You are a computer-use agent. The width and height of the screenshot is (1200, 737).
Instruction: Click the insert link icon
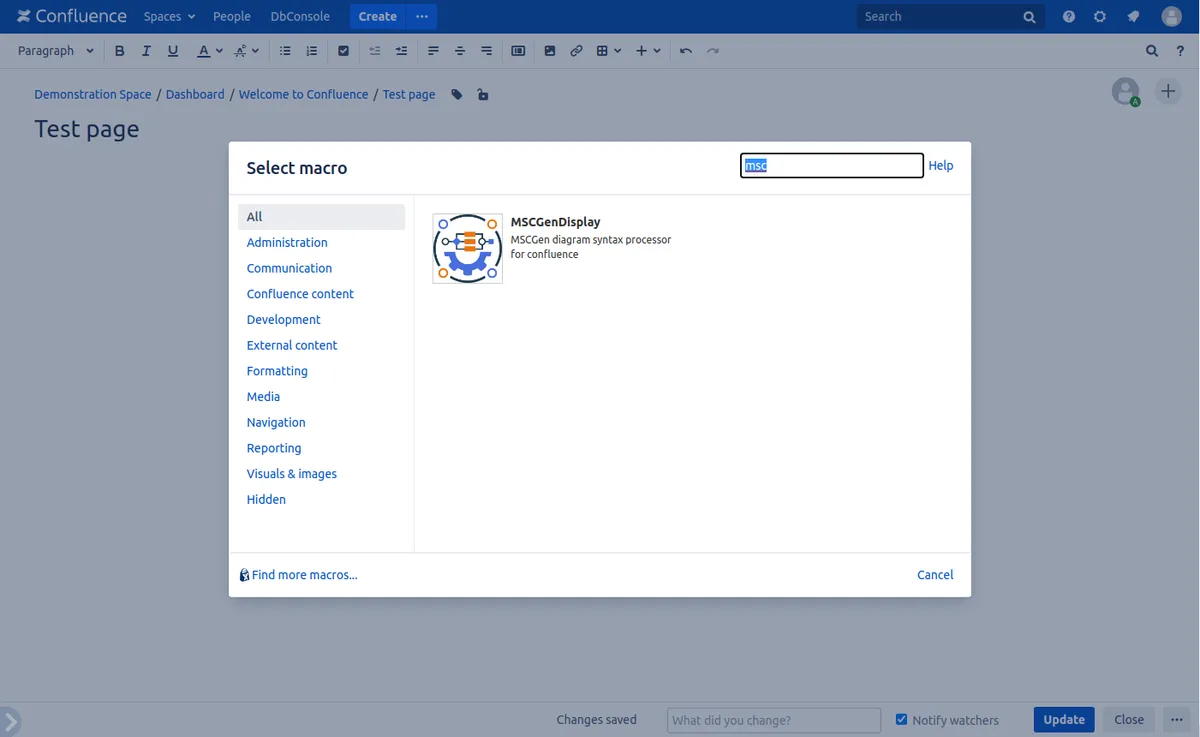click(x=576, y=51)
